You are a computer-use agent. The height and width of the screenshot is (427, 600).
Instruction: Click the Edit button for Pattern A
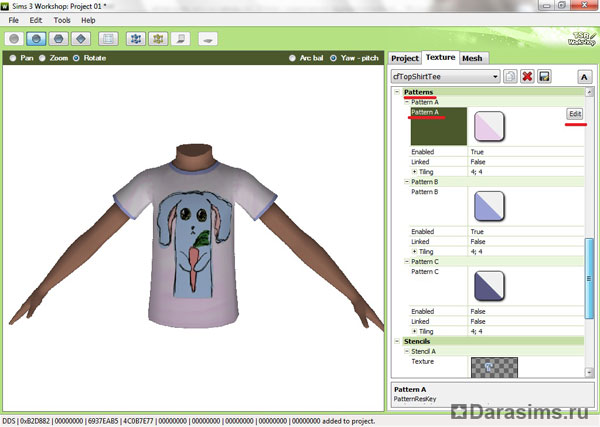575,114
